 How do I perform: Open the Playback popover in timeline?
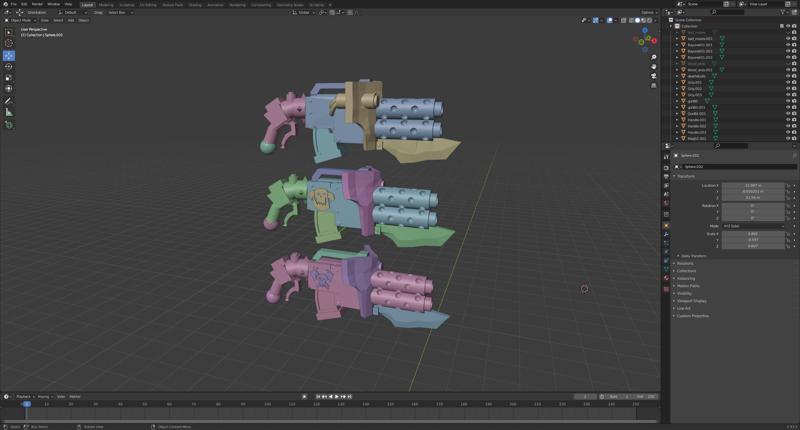24,396
